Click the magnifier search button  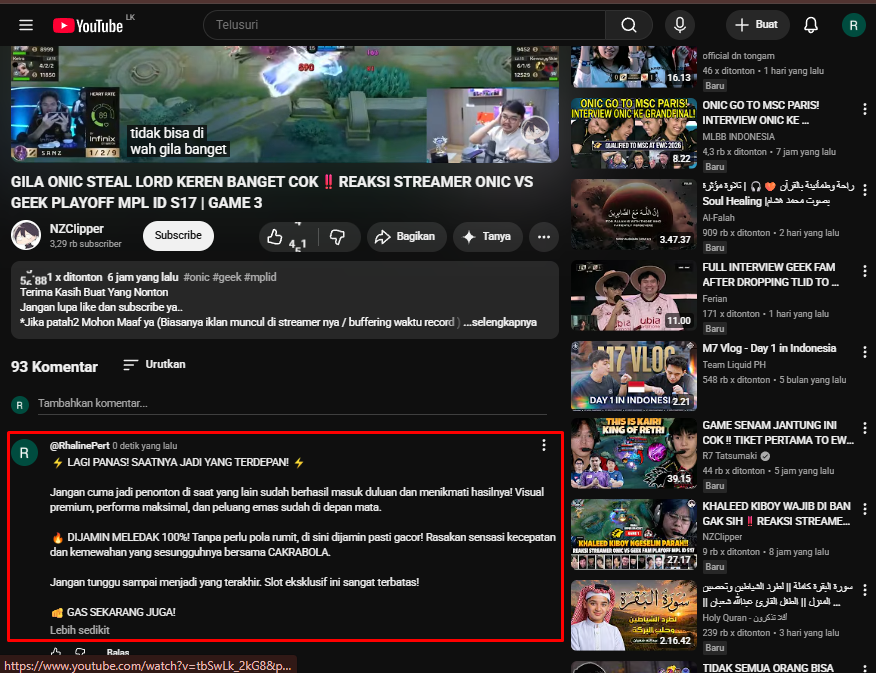[x=629, y=25]
